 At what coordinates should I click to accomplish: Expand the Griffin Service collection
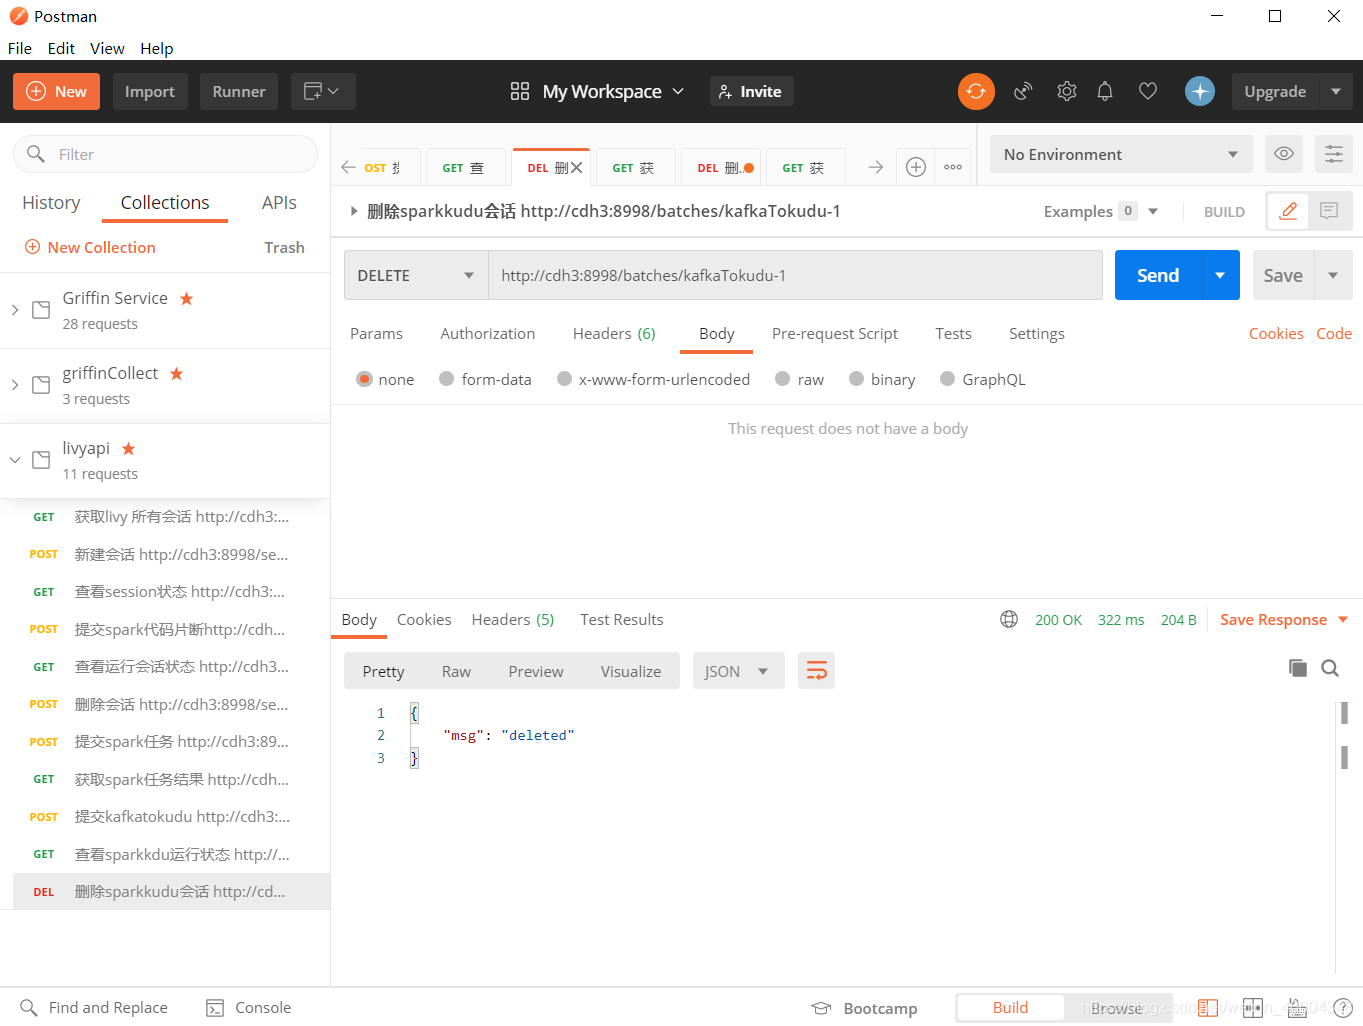[15, 310]
